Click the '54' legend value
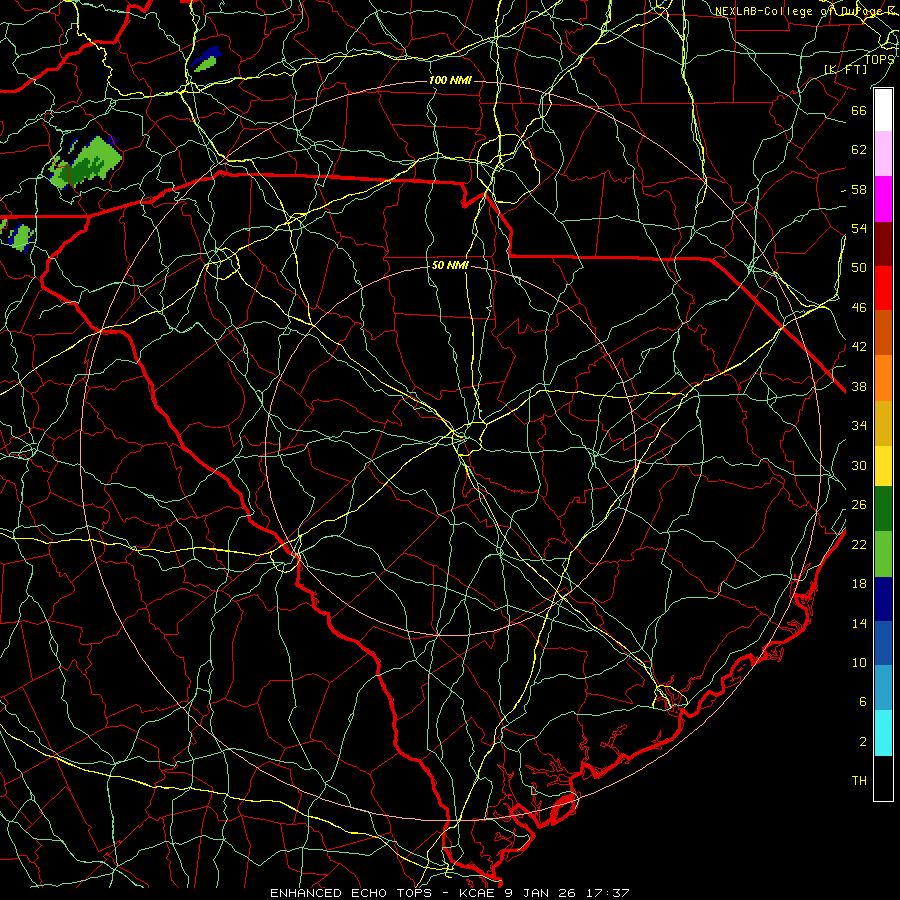Screen dimensions: 900x900 pyautogui.click(x=859, y=228)
